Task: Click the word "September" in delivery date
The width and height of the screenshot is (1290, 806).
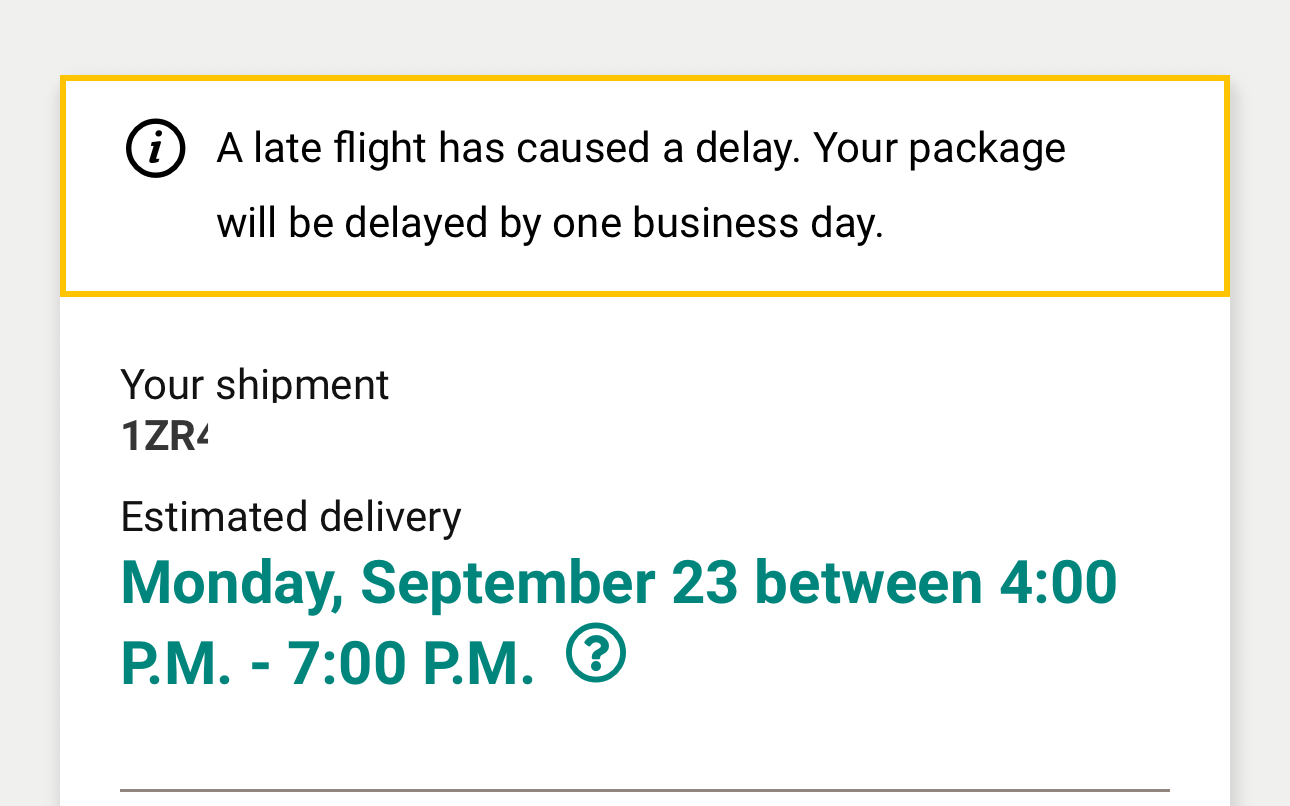Action: pos(508,585)
